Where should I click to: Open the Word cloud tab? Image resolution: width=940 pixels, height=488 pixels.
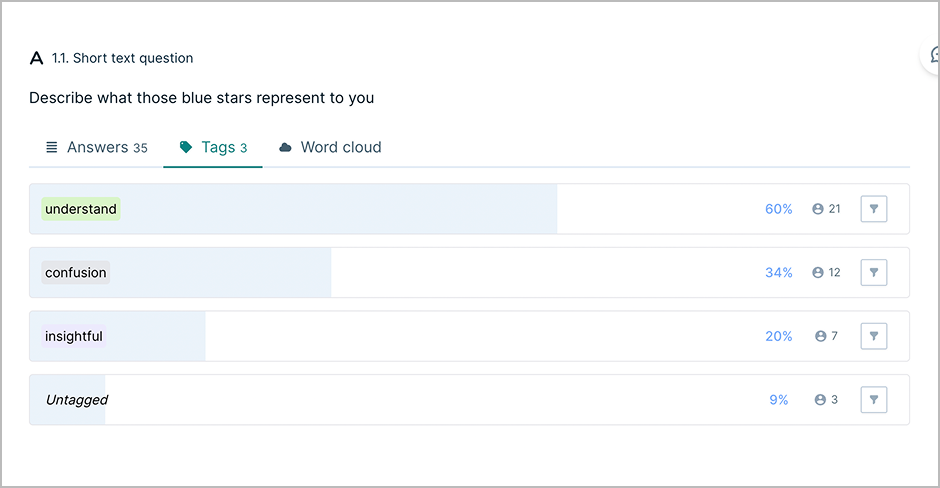pyautogui.click(x=330, y=147)
